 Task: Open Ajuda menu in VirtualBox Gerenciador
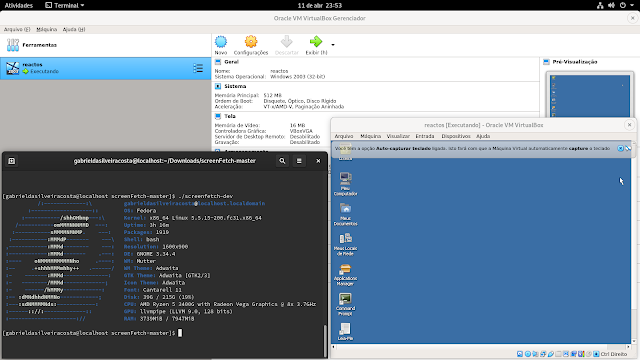[74, 29]
